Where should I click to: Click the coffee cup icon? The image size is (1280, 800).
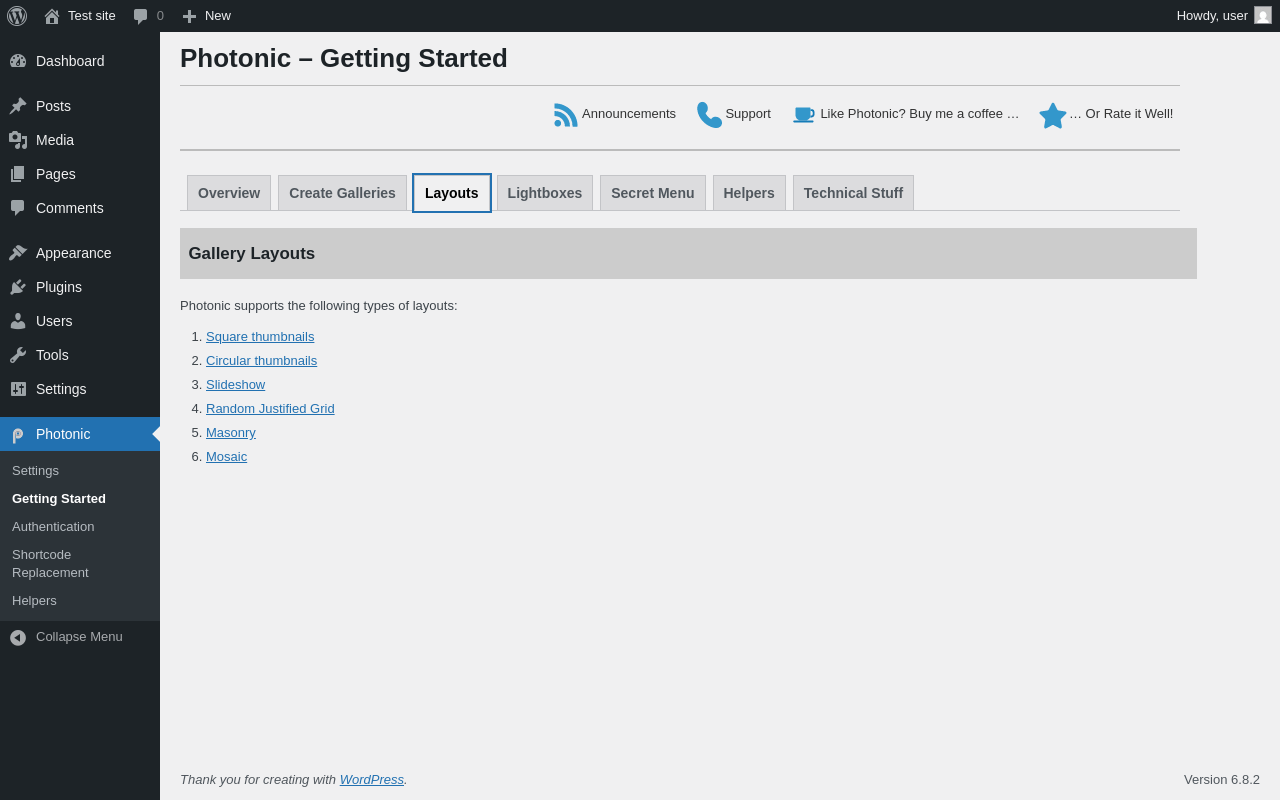[x=804, y=115]
